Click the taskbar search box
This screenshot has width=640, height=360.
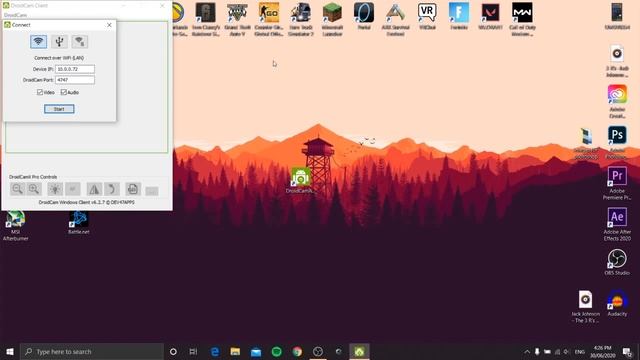pyautogui.click(x=92, y=351)
